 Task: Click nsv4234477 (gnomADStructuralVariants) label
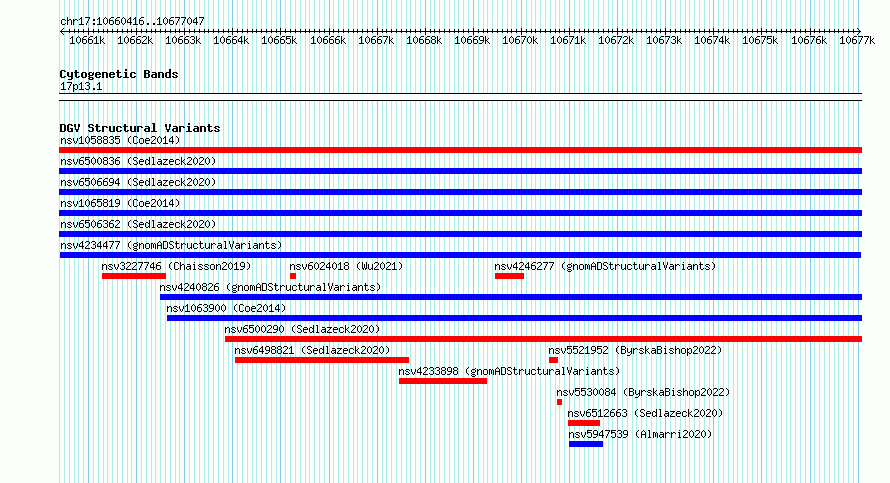tap(171, 245)
